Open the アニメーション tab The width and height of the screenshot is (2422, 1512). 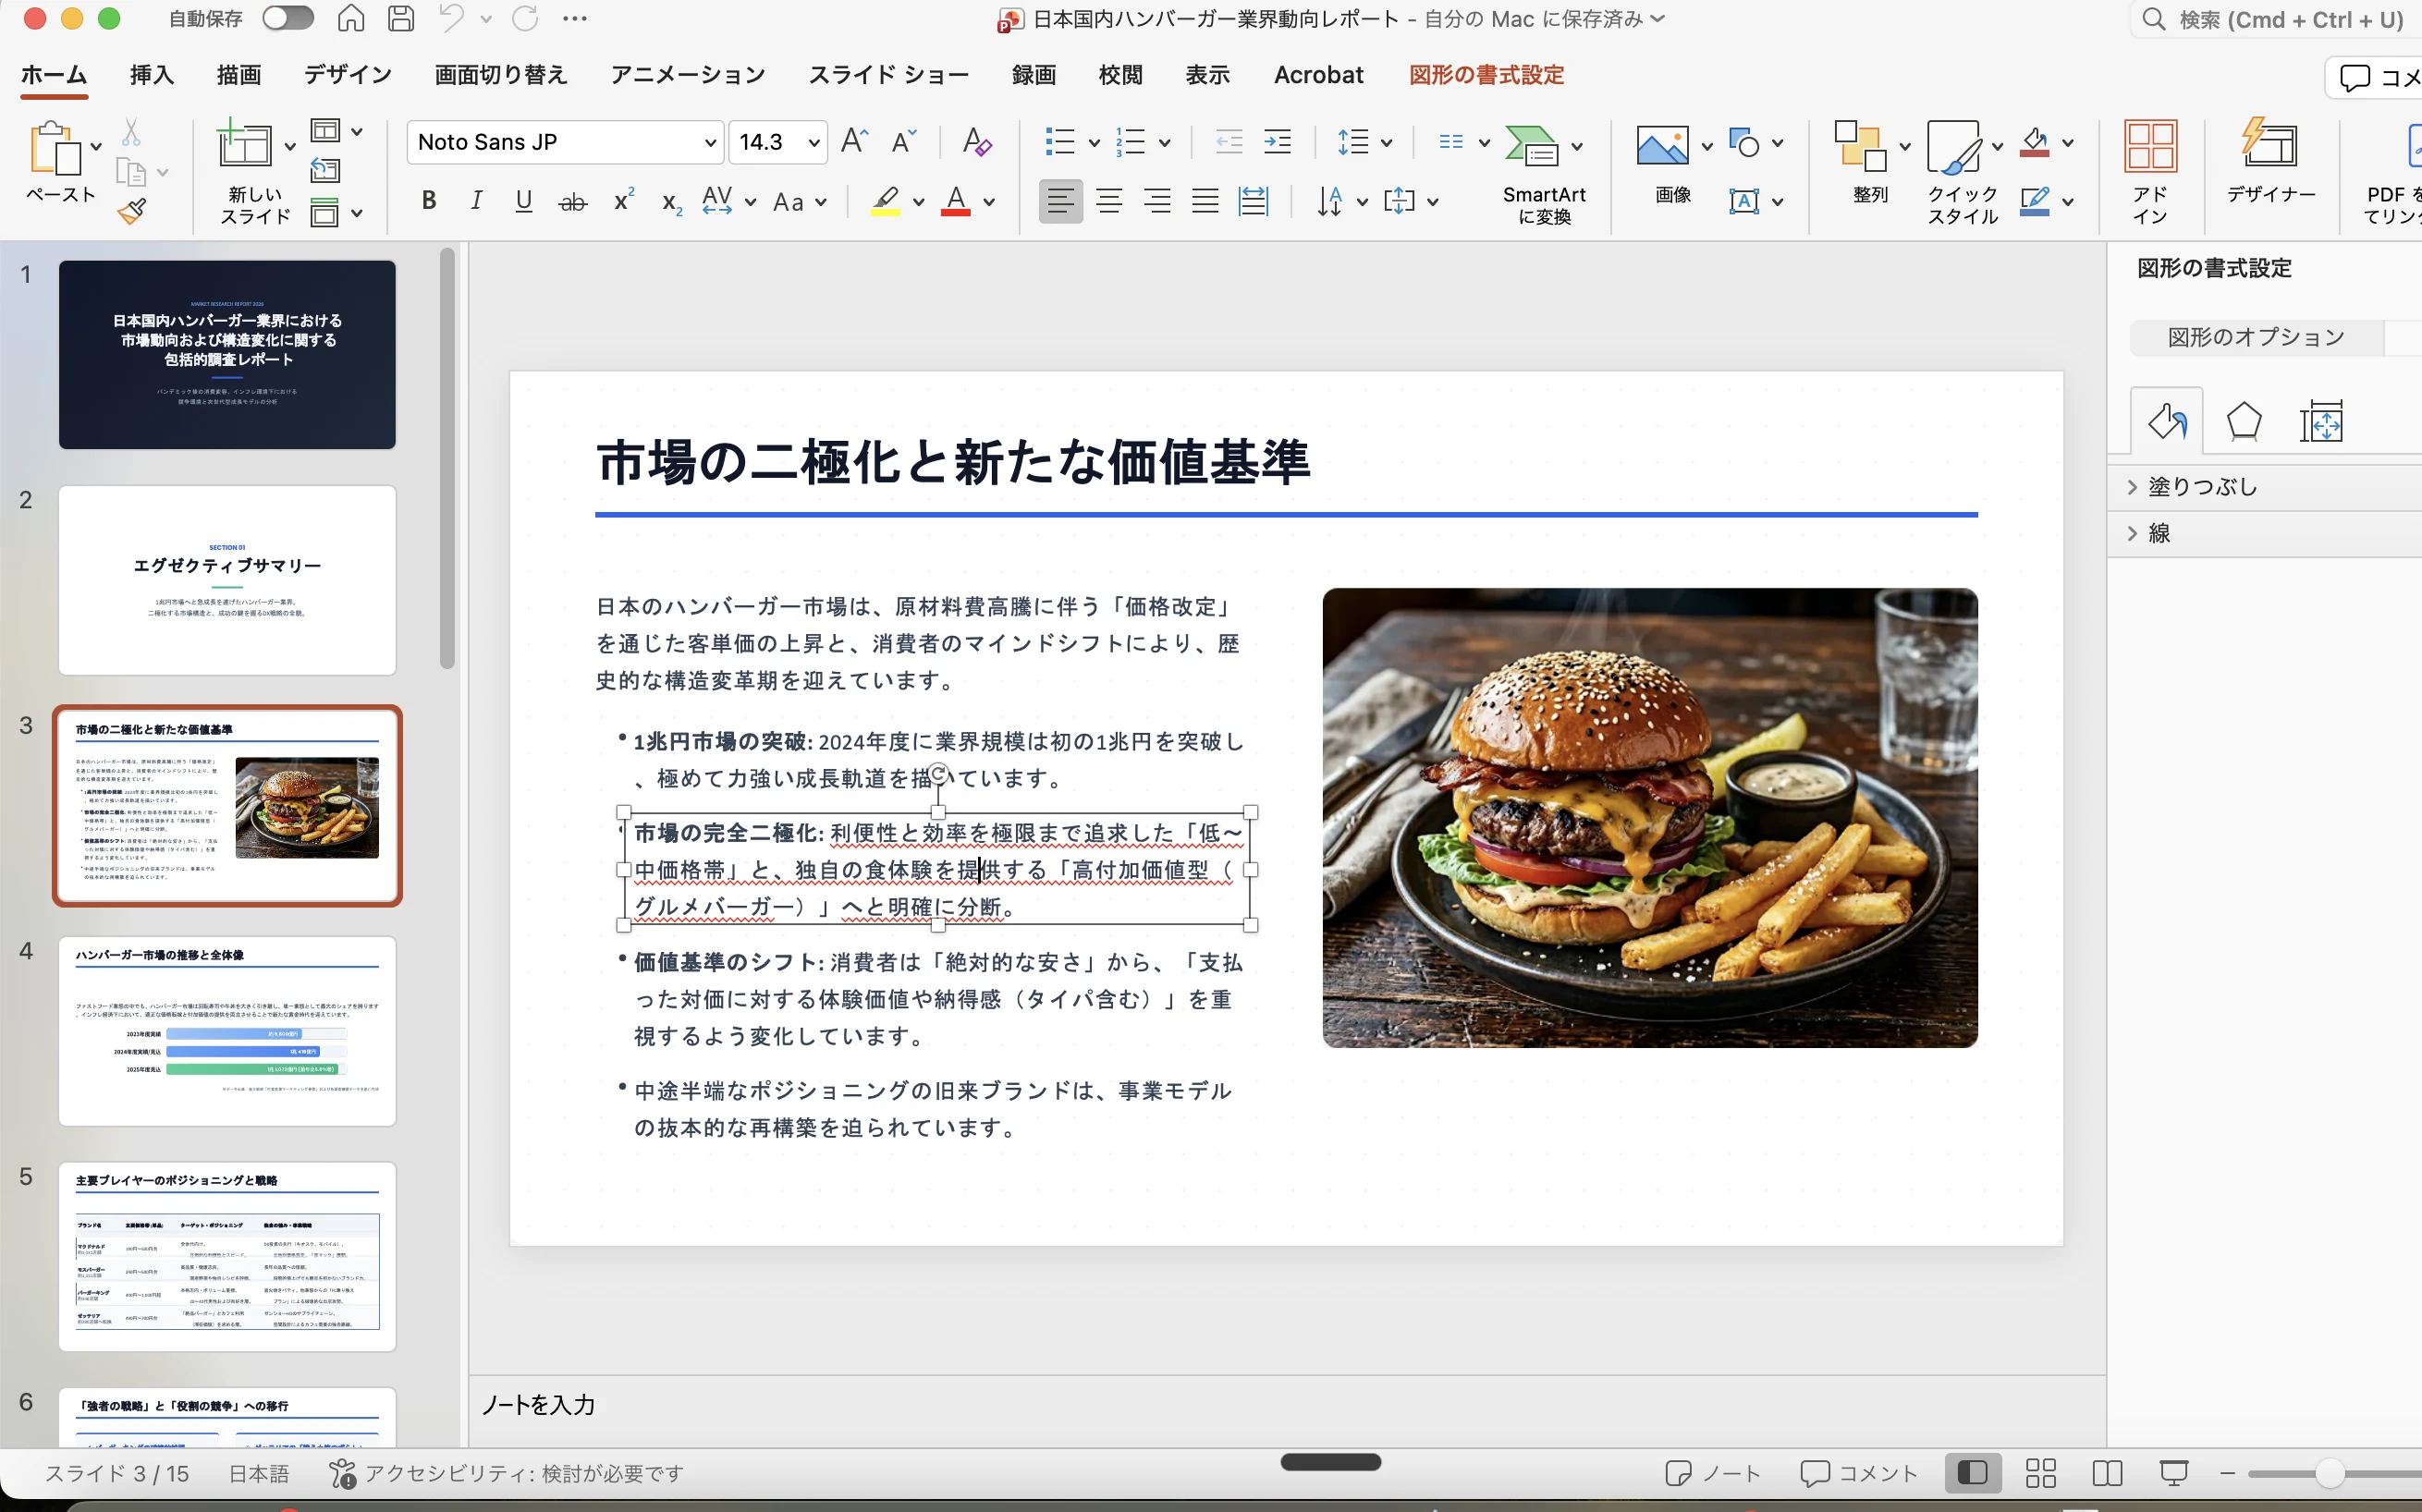click(x=688, y=75)
